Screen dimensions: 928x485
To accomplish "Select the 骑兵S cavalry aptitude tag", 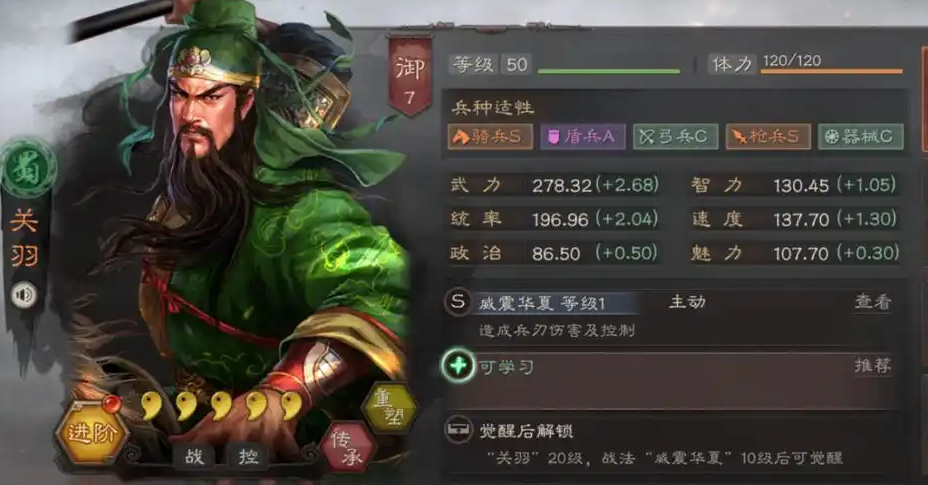I will pyautogui.click(x=489, y=137).
